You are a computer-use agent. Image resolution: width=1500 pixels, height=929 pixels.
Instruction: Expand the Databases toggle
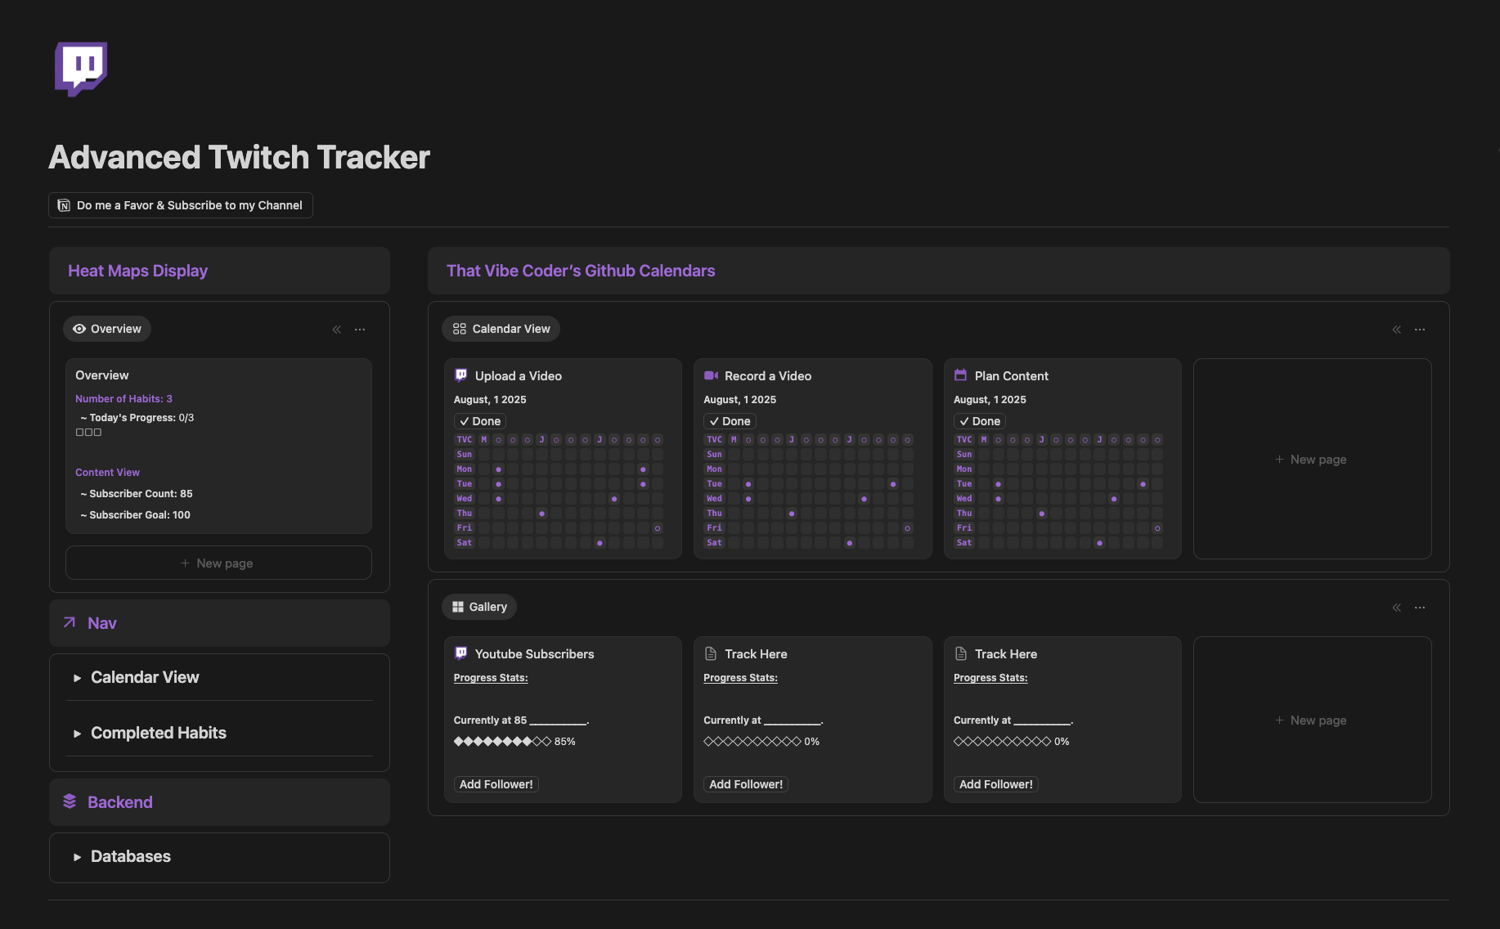77,857
